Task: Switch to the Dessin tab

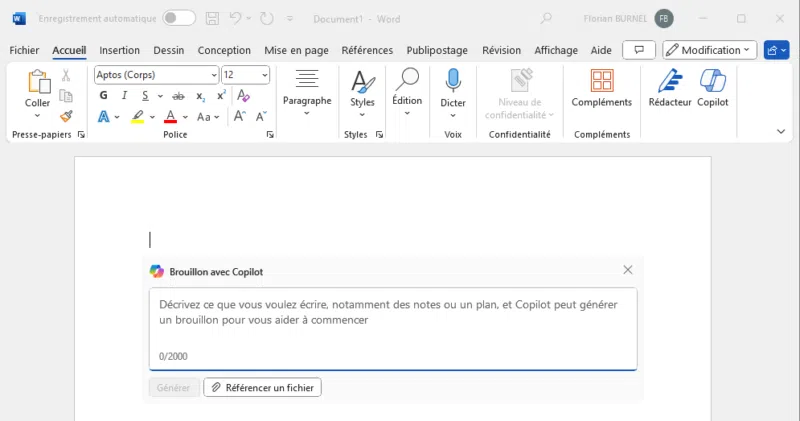Action: [x=168, y=50]
